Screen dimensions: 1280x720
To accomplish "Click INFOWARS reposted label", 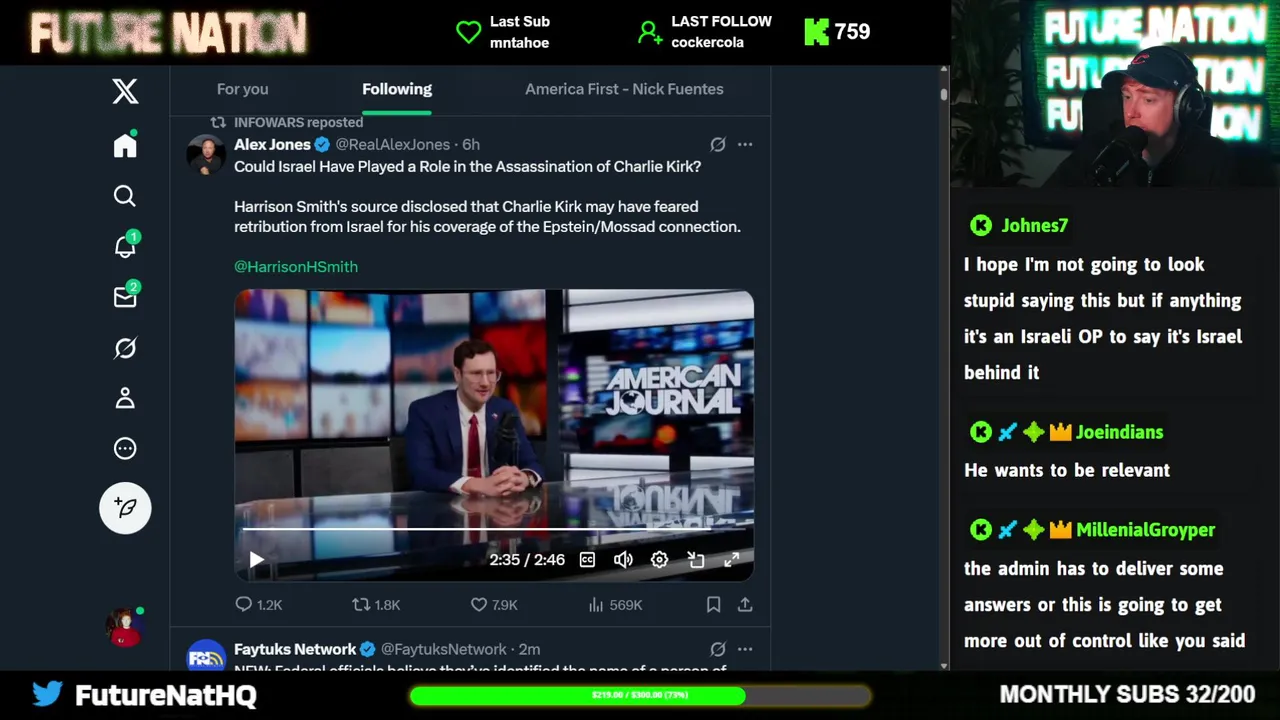I will (298, 123).
